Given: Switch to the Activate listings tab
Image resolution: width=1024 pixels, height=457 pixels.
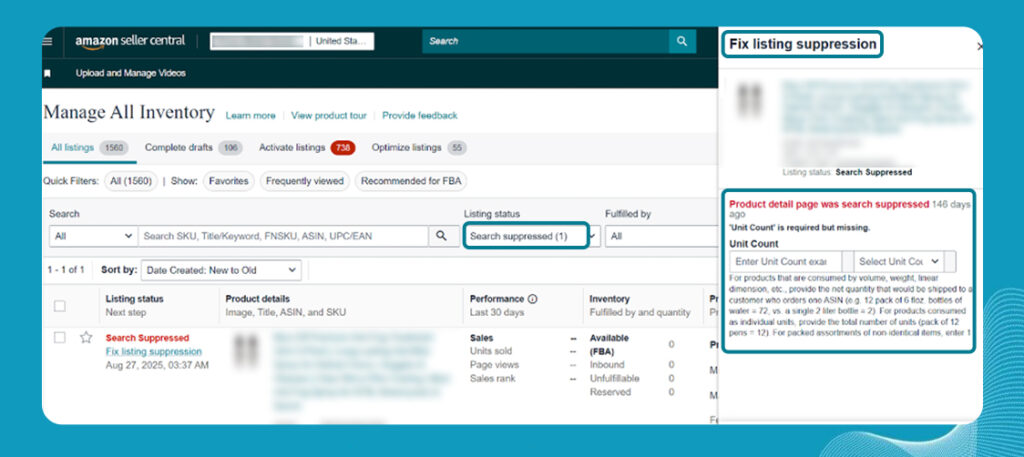Looking at the screenshot, I should tap(292, 148).
